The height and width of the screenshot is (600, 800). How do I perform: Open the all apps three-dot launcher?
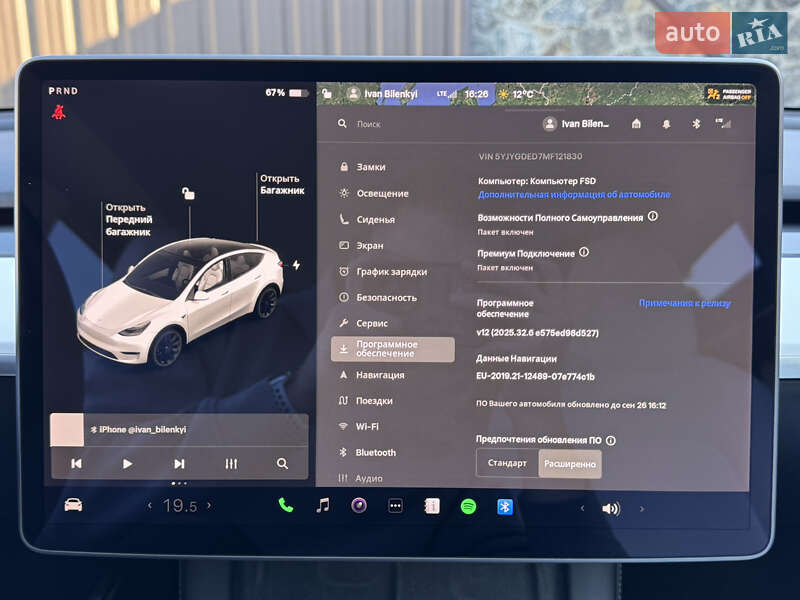pyautogui.click(x=395, y=506)
